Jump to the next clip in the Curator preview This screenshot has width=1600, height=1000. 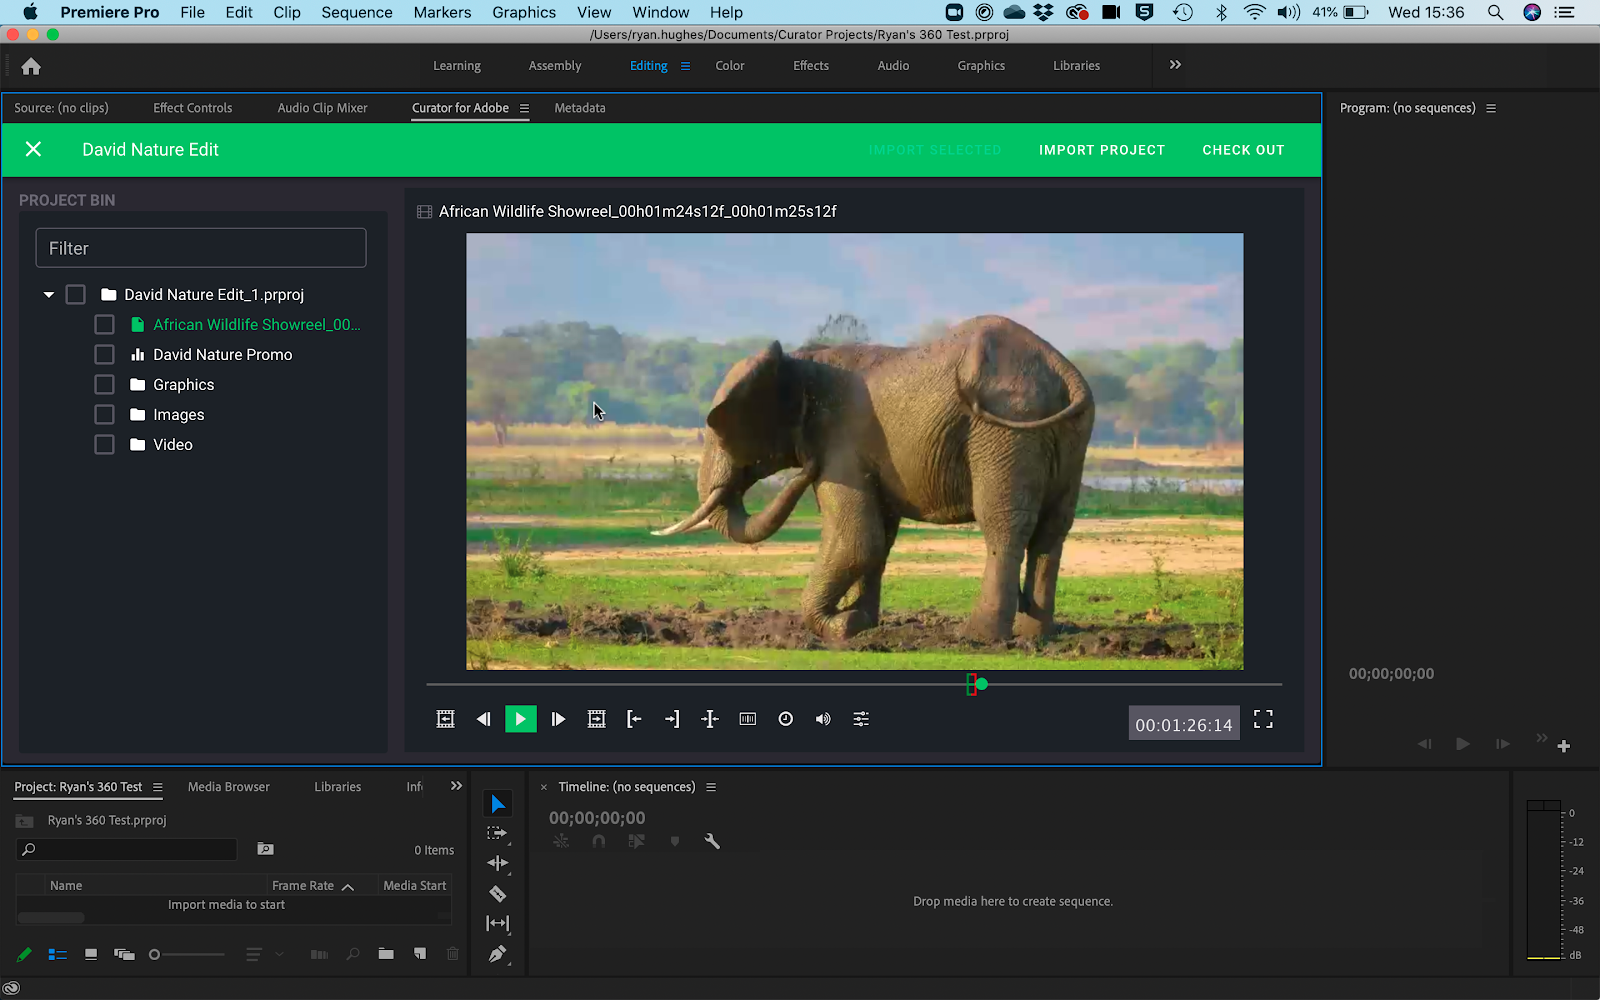(x=596, y=719)
